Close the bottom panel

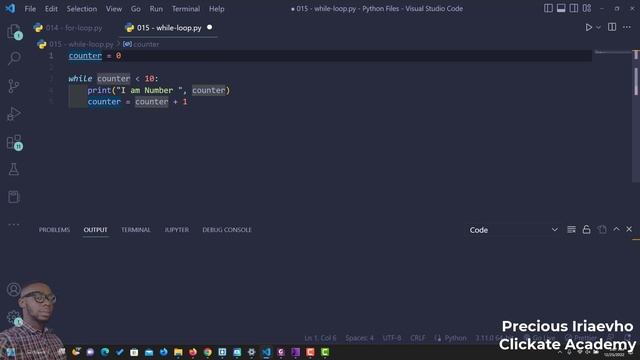click(x=629, y=229)
